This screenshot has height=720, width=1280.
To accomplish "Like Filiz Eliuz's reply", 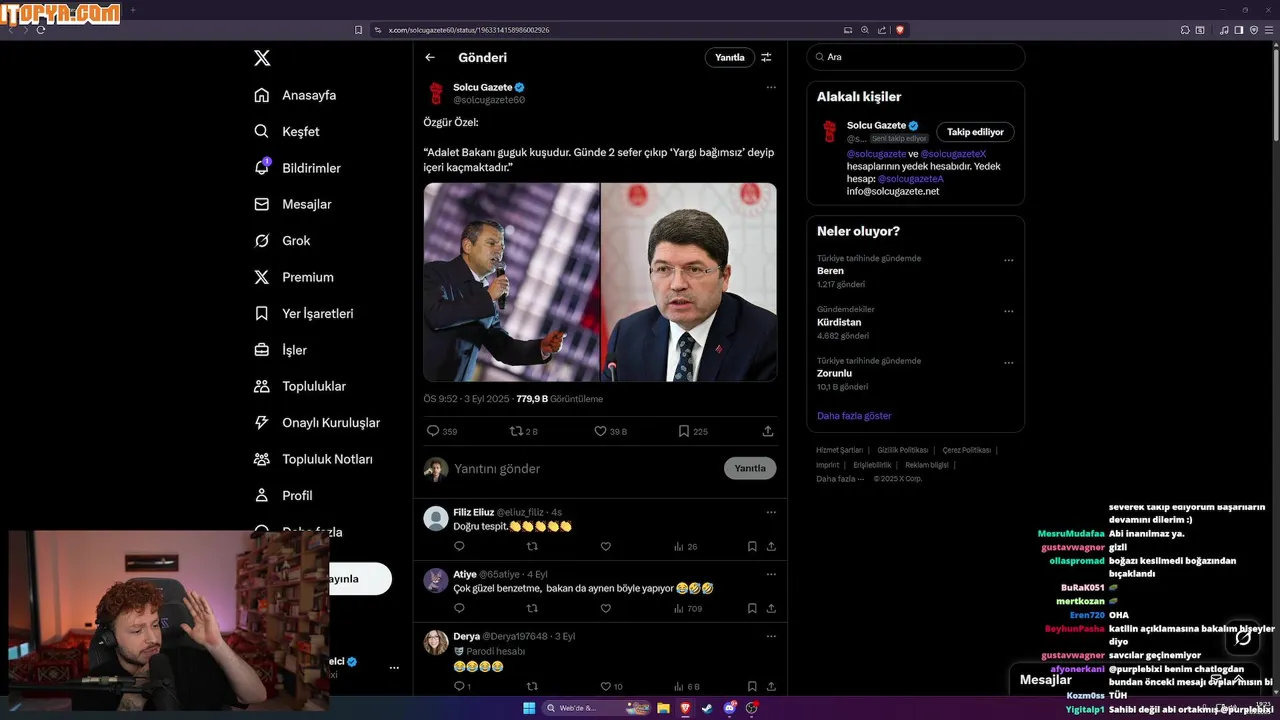I will click(605, 546).
